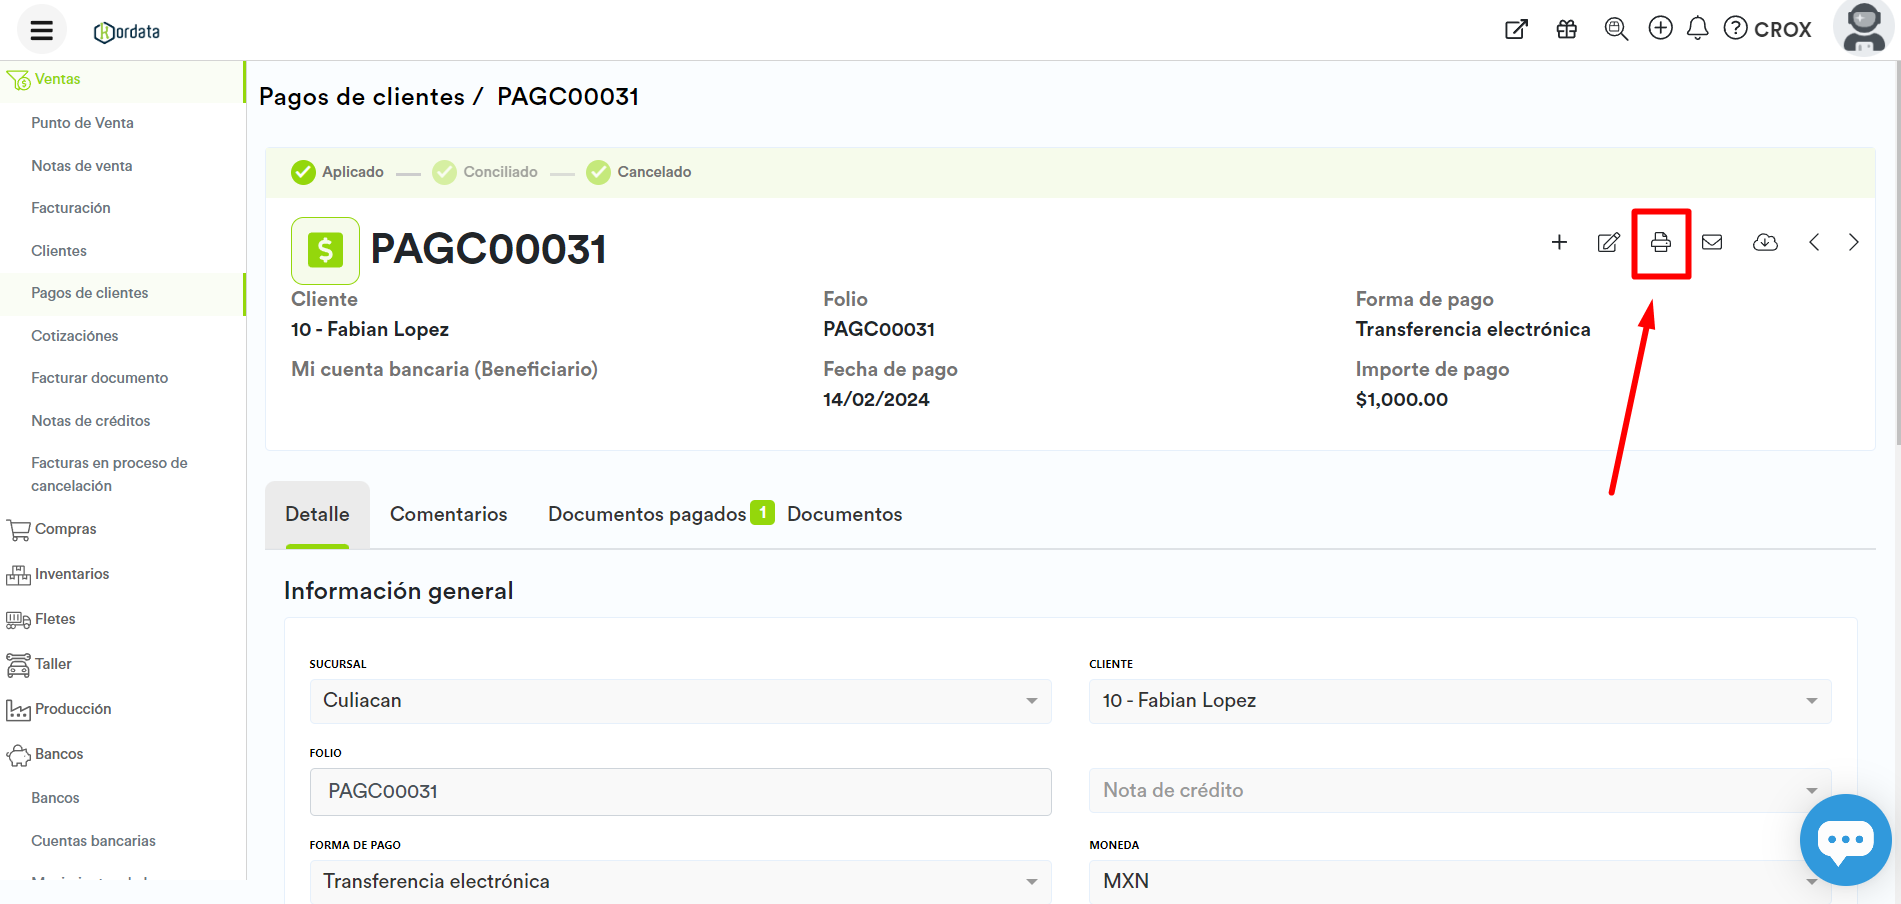The height and width of the screenshot is (904, 1901).
Task: Click the print icon for payment PAGC00031
Action: click(x=1660, y=242)
